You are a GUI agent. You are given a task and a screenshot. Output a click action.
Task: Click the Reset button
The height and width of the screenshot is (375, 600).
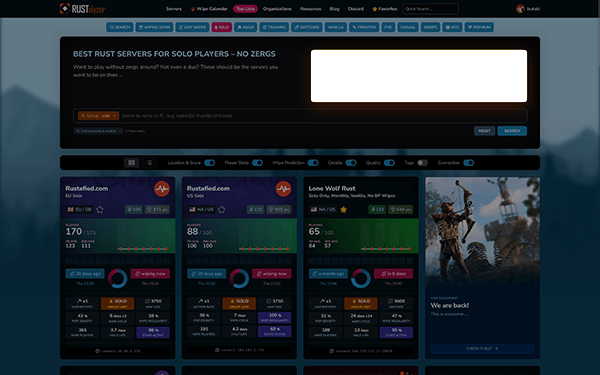click(x=484, y=131)
